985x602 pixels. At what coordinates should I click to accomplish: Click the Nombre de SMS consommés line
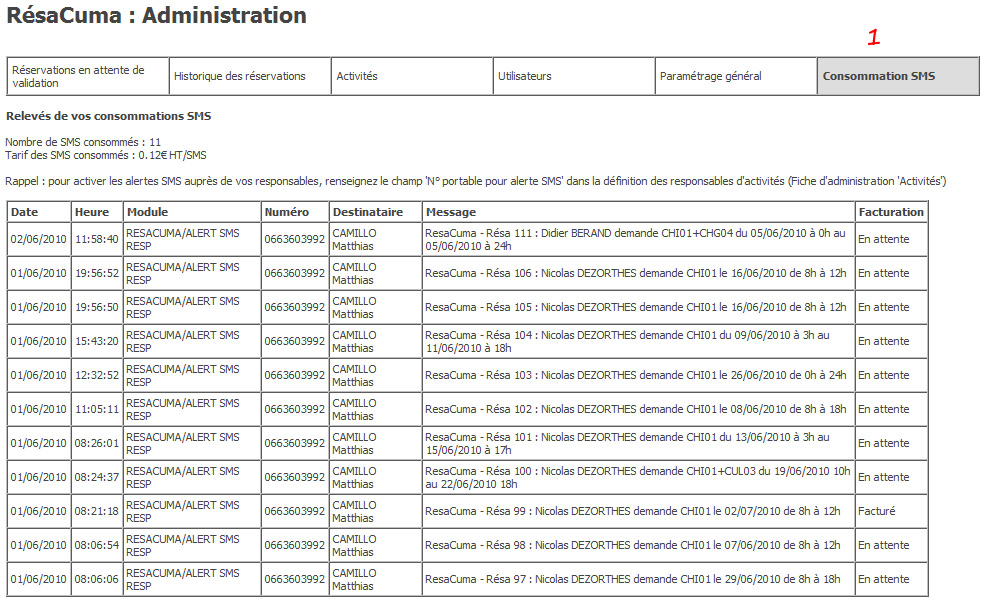coord(83,142)
